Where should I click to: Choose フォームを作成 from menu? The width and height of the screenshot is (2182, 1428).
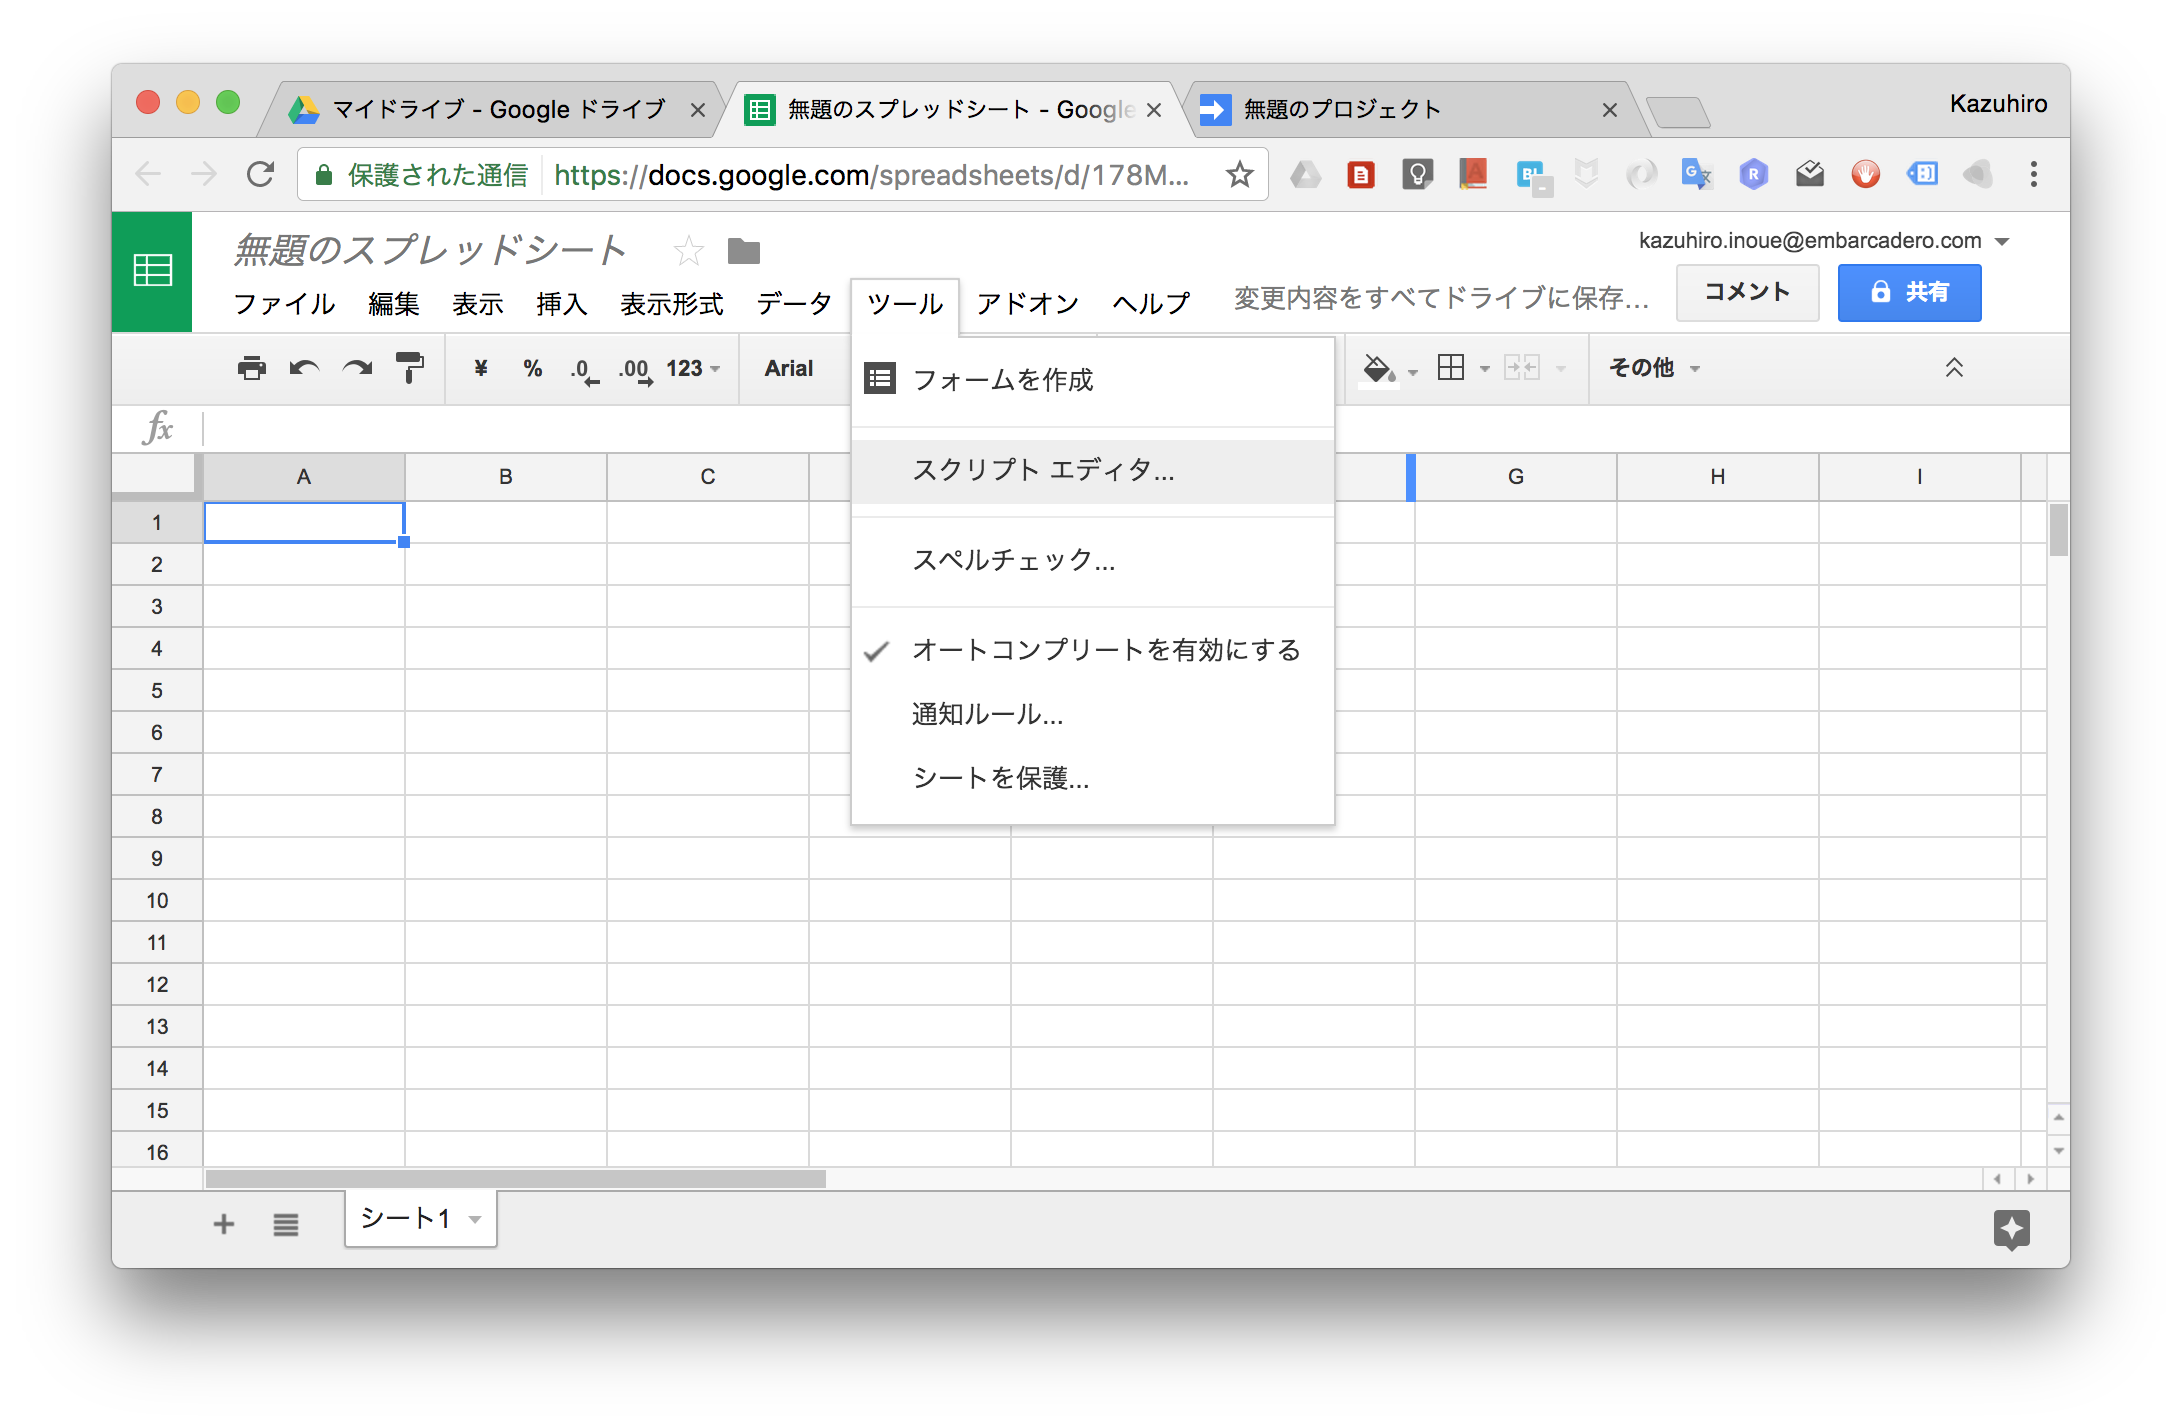click(1092, 380)
